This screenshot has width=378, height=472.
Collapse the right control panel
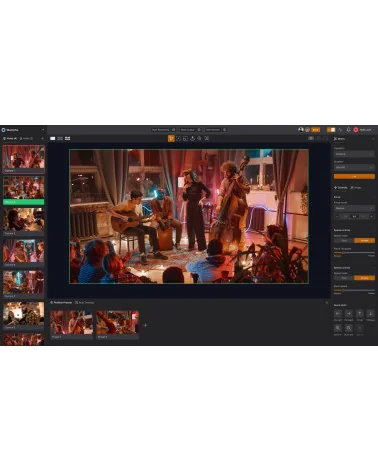[x=373, y=139]
